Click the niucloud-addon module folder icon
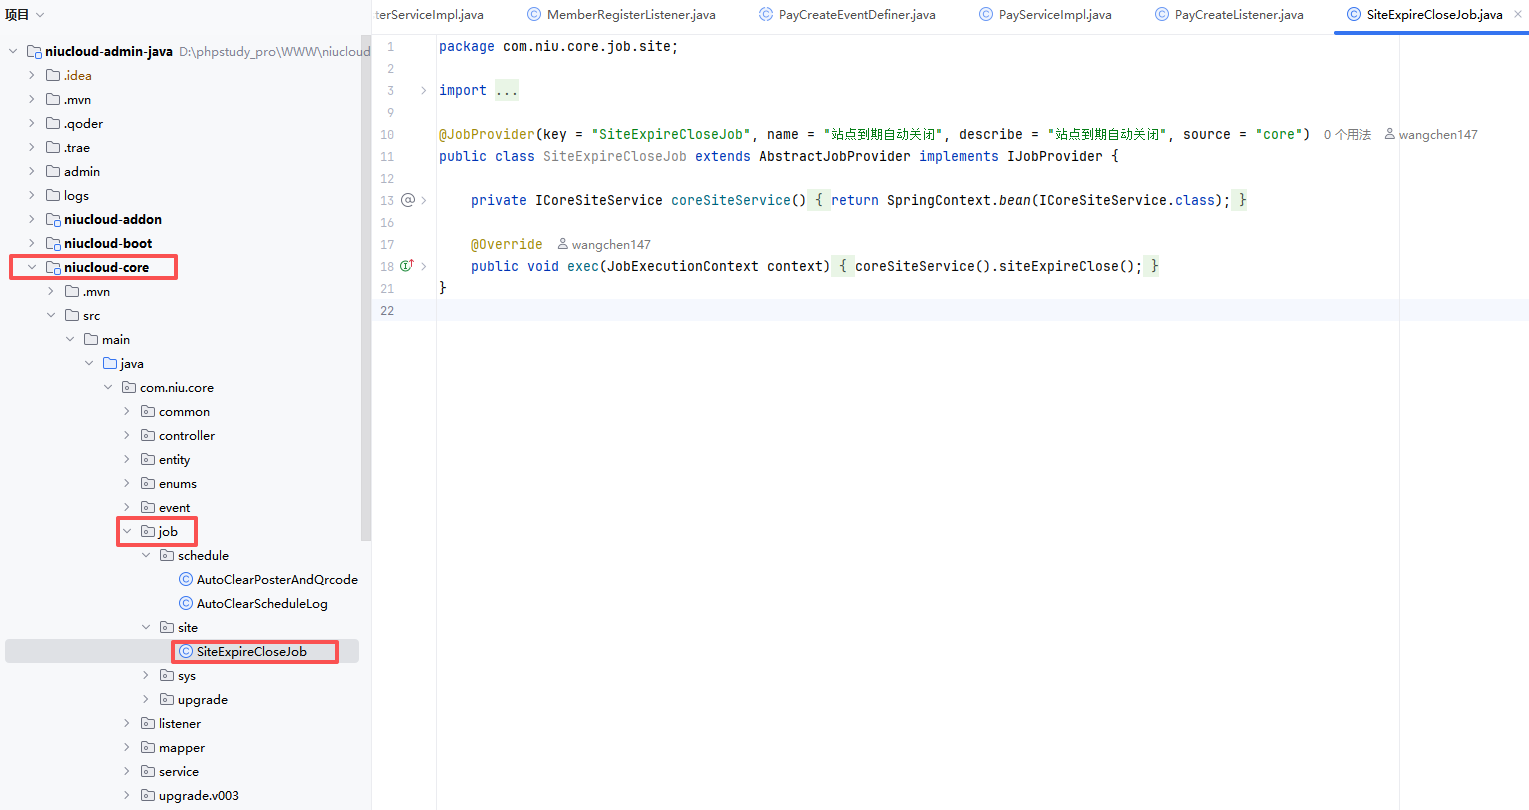The height and width of the screenshot is (810, 1529). point(53,219)
